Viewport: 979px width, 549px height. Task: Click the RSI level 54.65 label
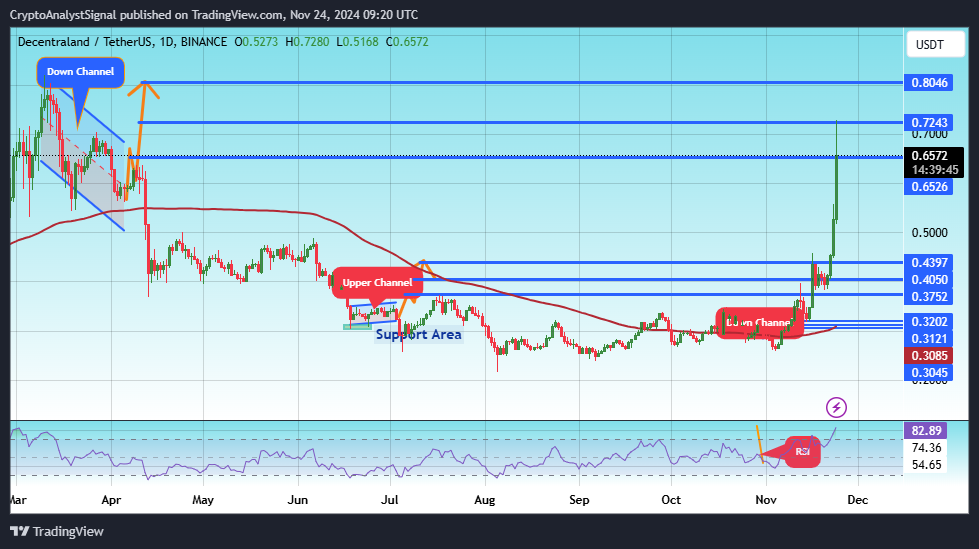(926, 465)
